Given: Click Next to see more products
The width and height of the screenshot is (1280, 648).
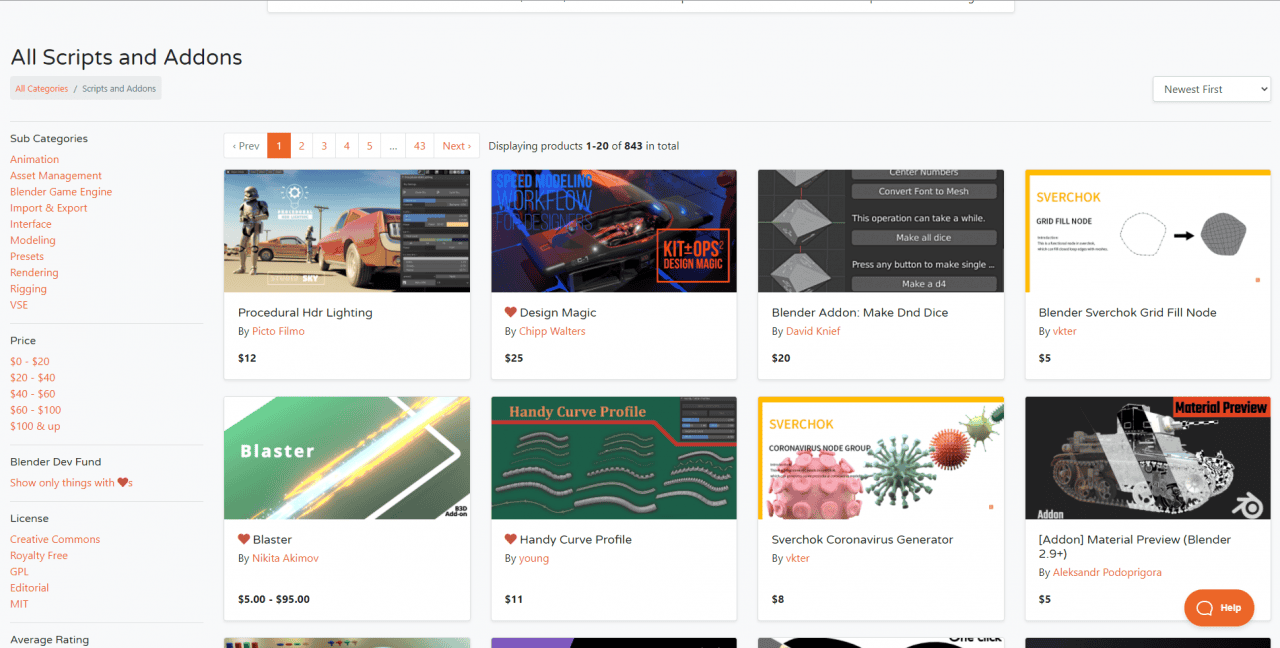Looking at the screenshot, I should pyautogui.click(x=456, y=145).
